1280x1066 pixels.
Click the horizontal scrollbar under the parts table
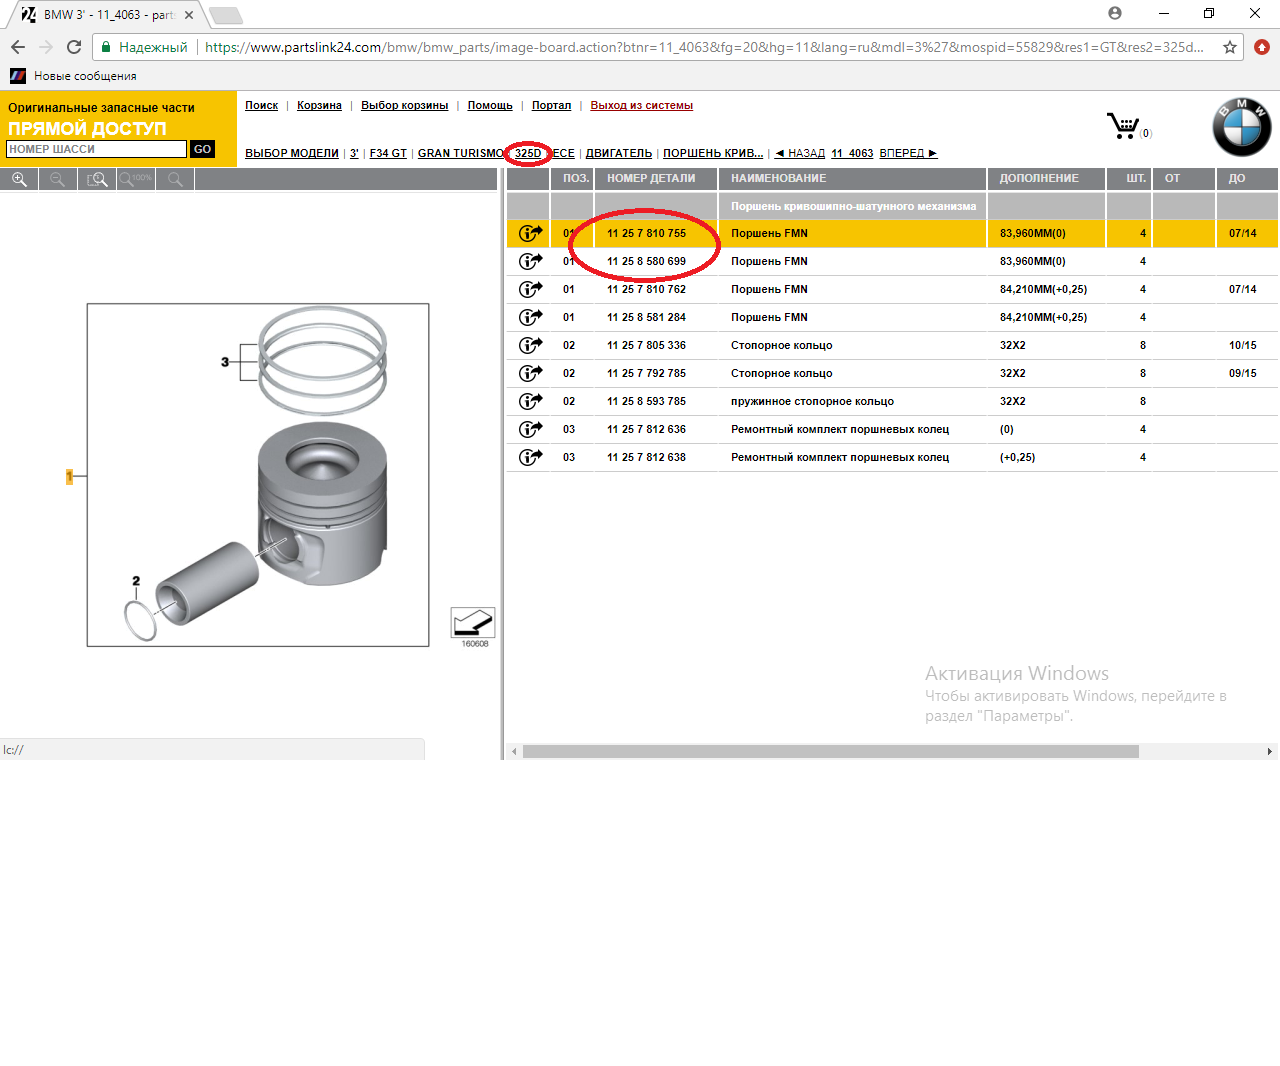830,751
